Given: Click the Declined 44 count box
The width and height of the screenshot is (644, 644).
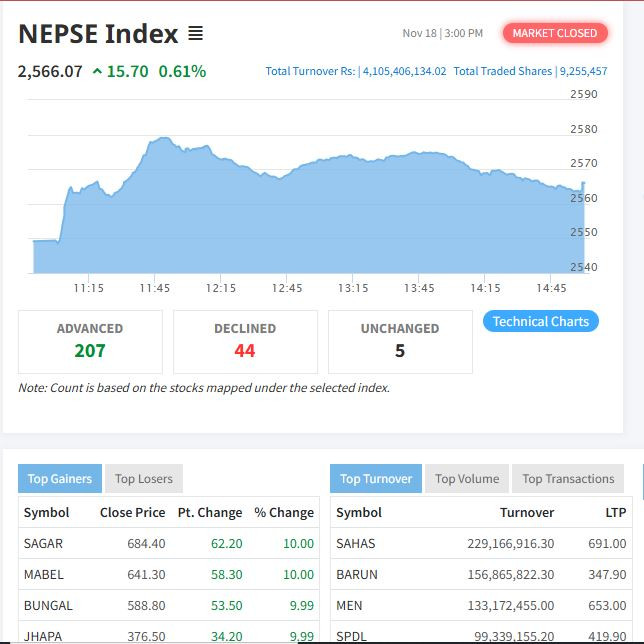Looking at the screenshot, I should pos(245,341).
